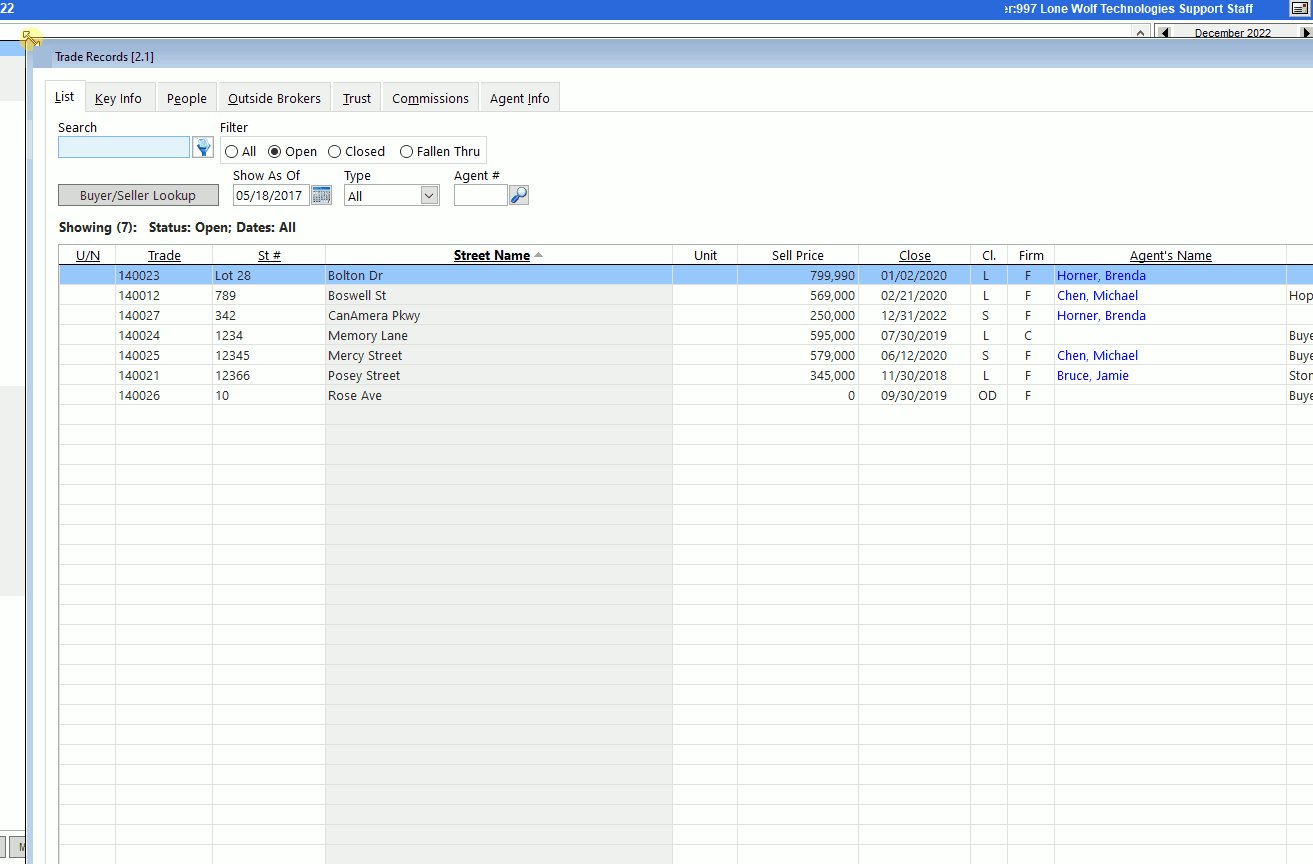Select the Closed filter option
Screen dimensions: 1313x864
click(x=333, y=151)
